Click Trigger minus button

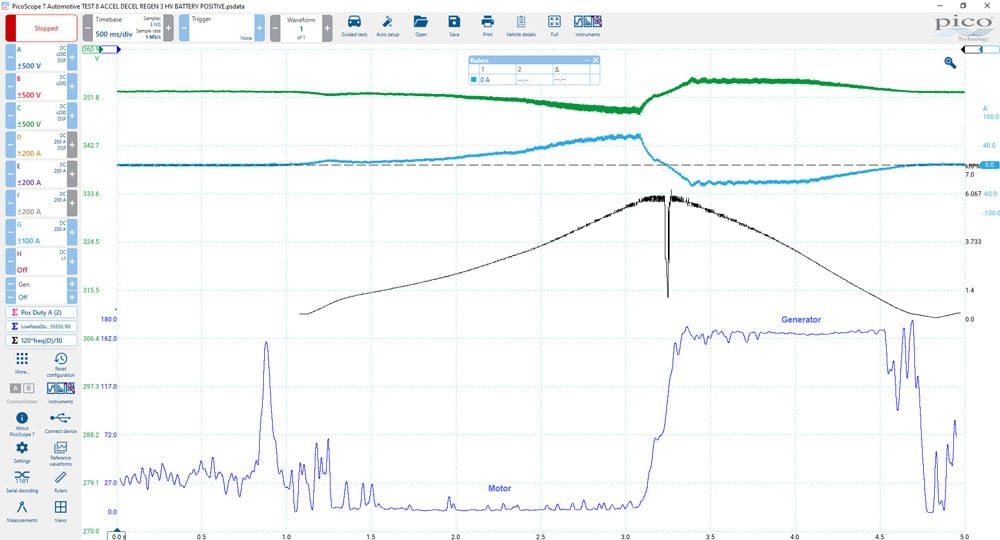point(184,28)
